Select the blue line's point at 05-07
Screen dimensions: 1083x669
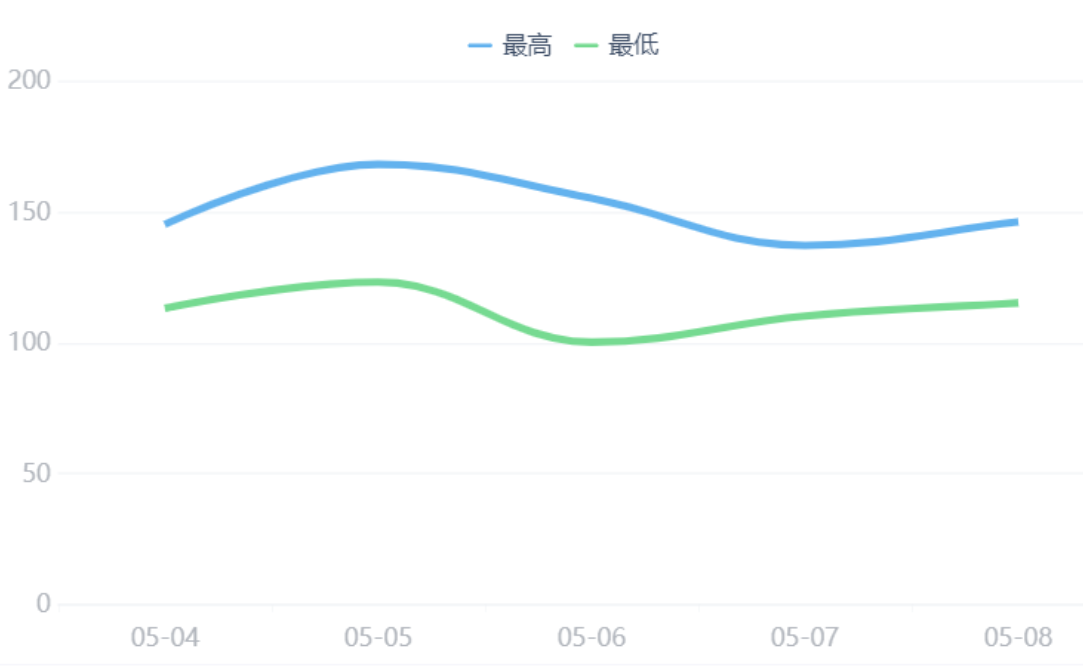[x=804, y=245]
